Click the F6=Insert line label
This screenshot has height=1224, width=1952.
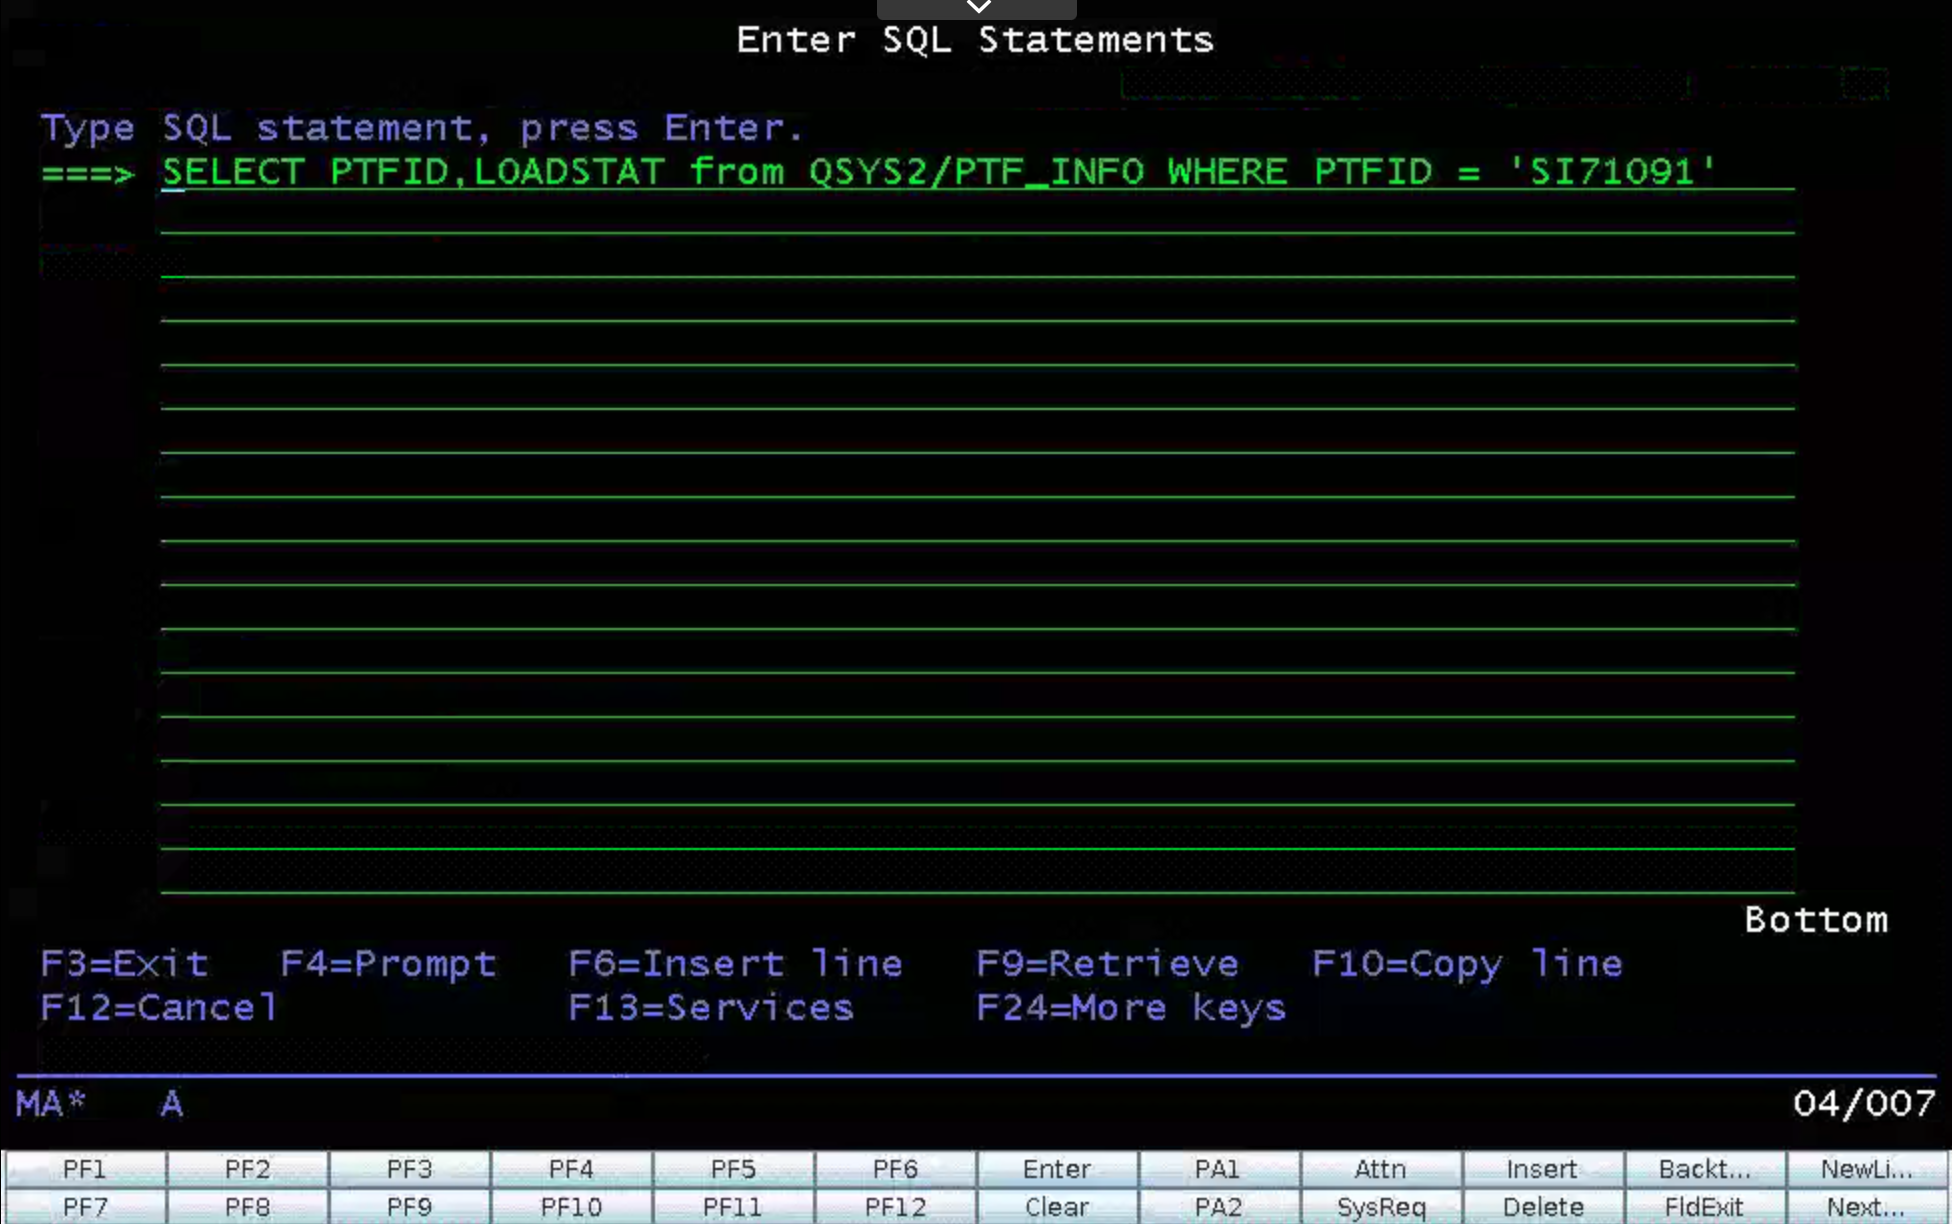point(736,964)
